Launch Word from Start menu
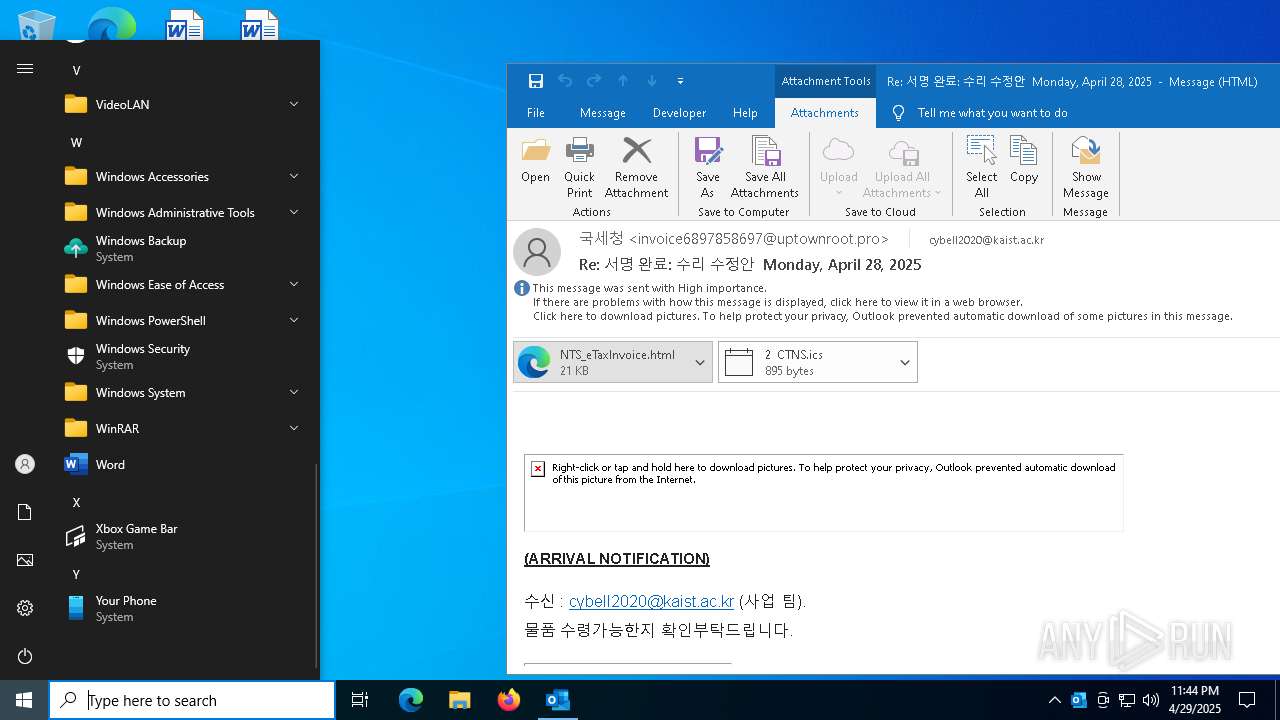The width and height of the screenshot is (1280, 720). (185, 464)
